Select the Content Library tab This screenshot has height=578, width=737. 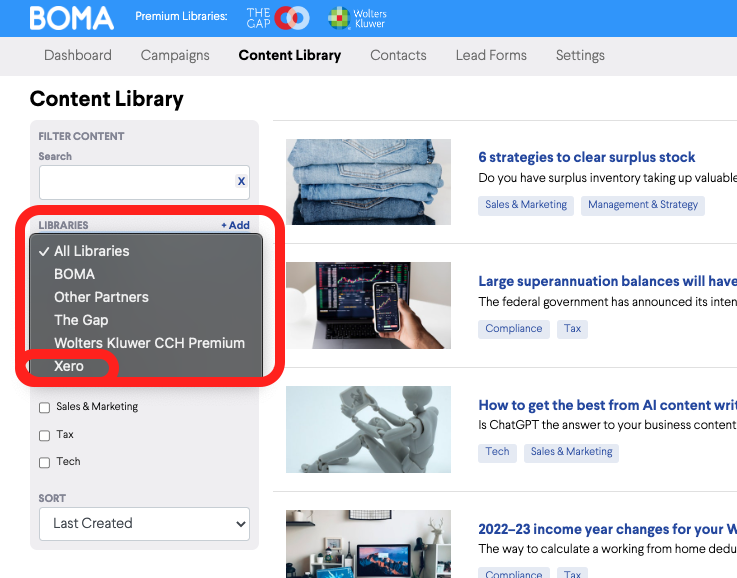pyautogui.click(x=290, y=55)
